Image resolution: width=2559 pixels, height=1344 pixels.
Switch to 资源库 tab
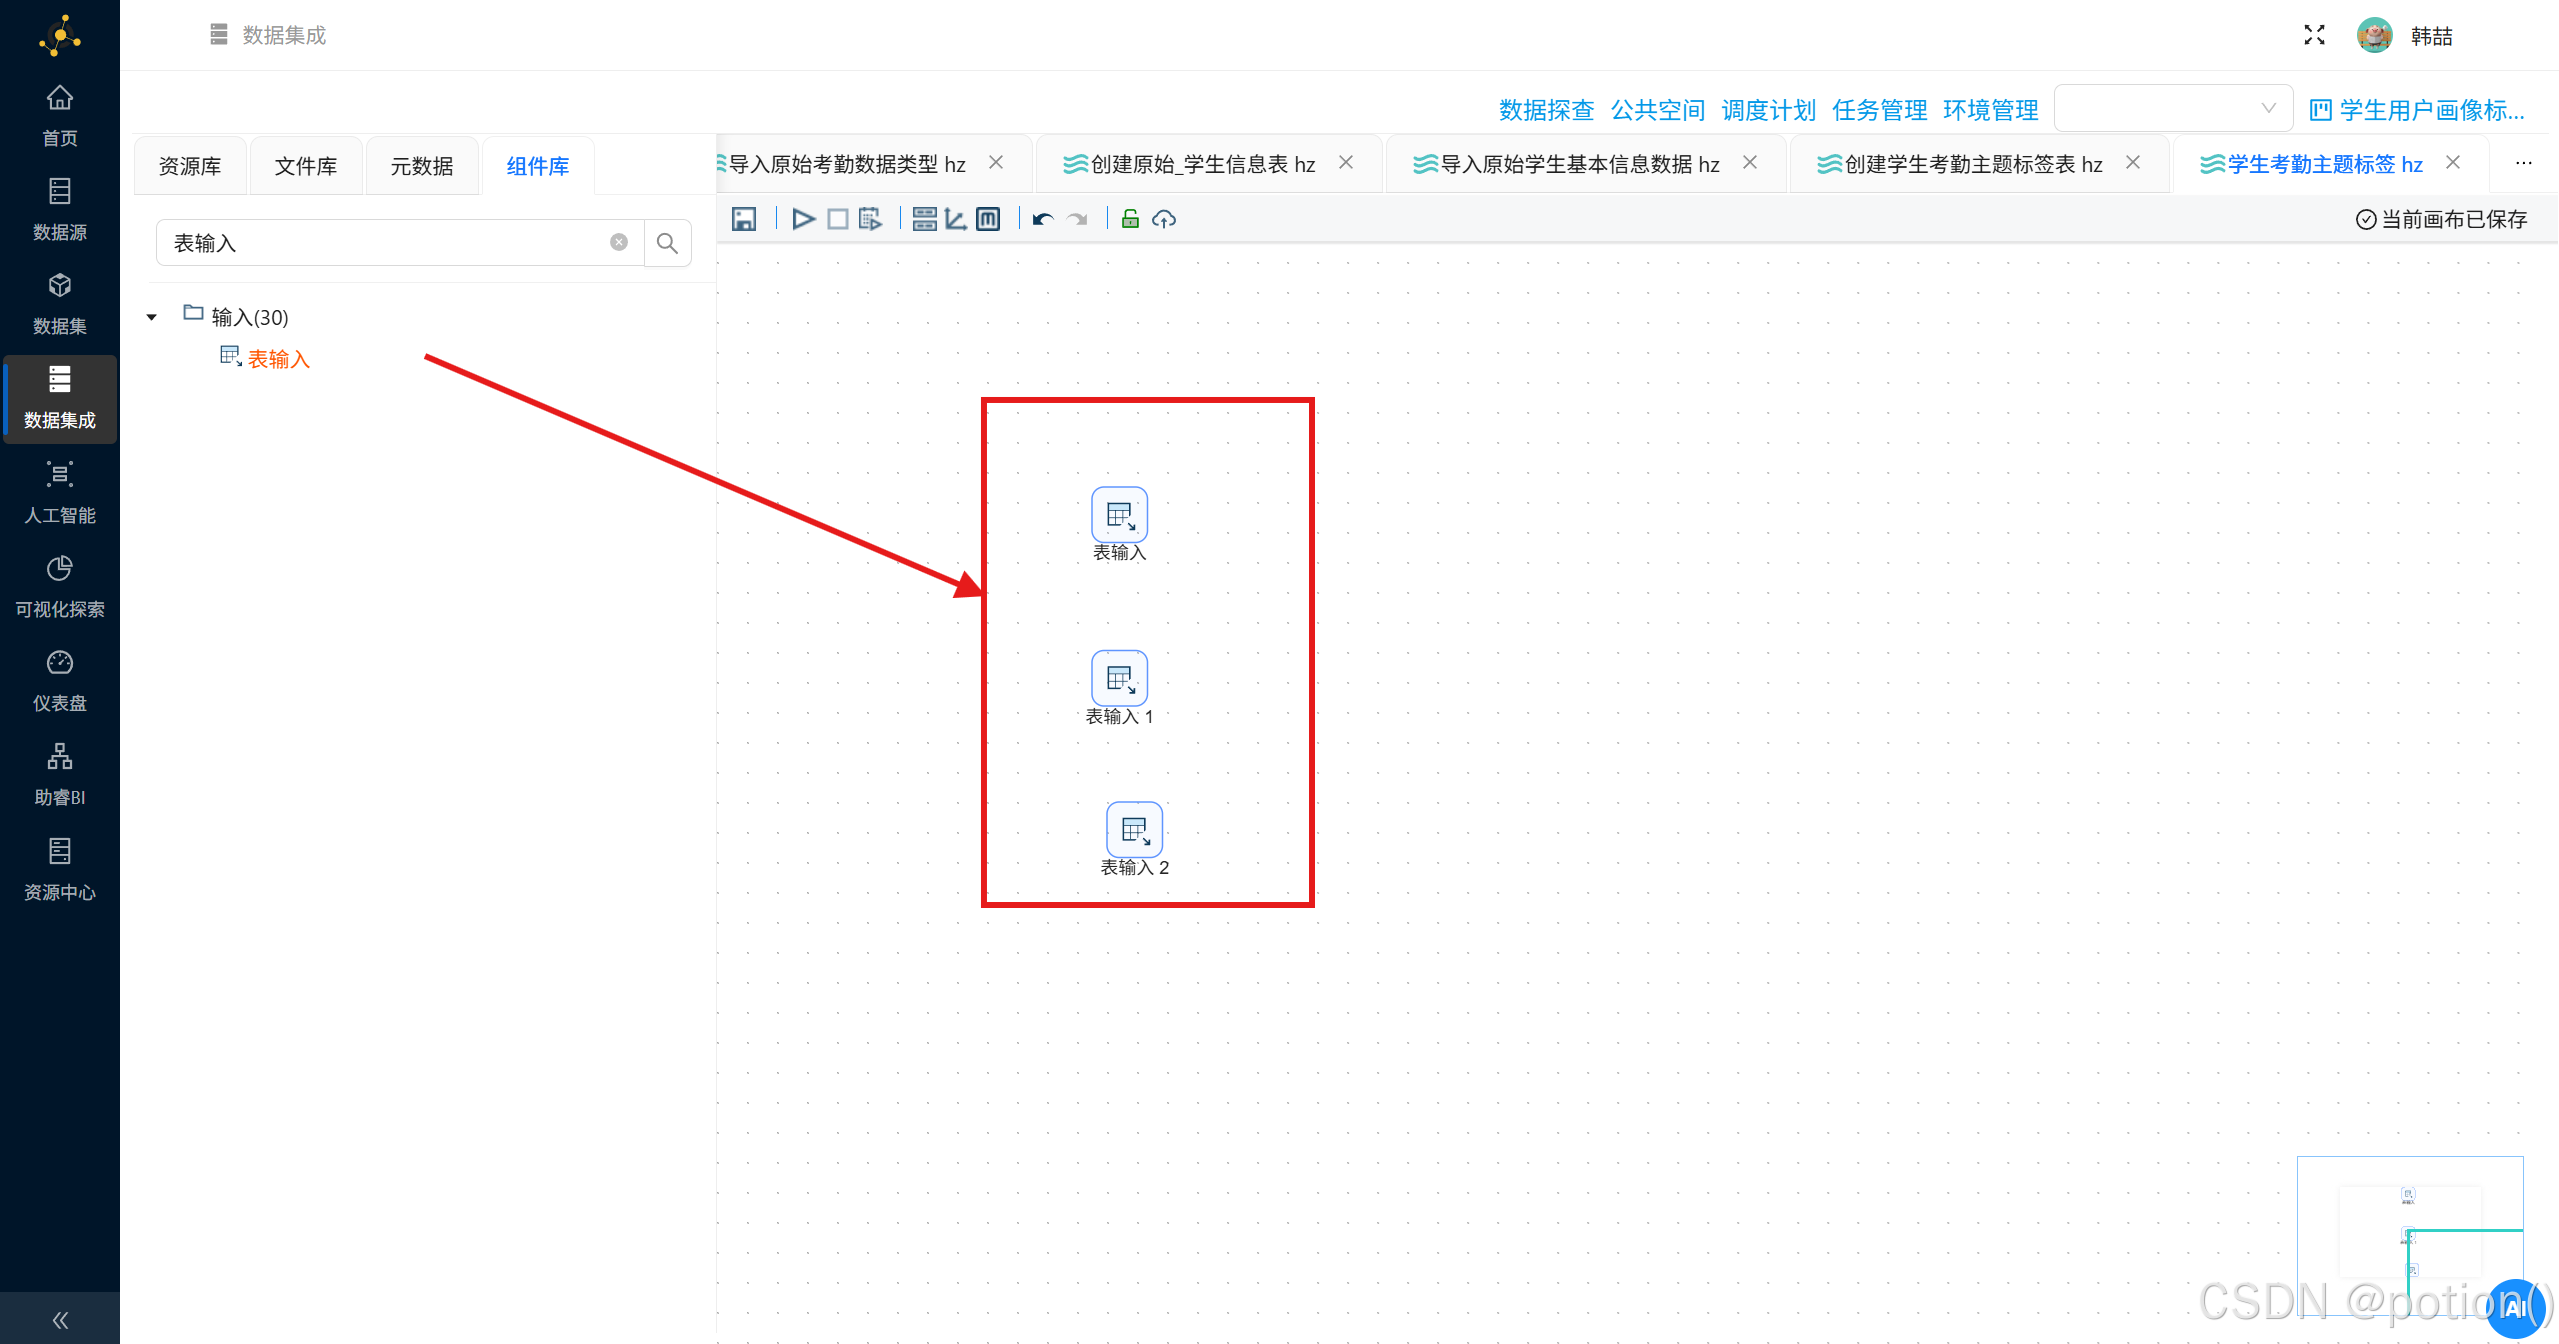pyautogui.click(x=190, y=165)
